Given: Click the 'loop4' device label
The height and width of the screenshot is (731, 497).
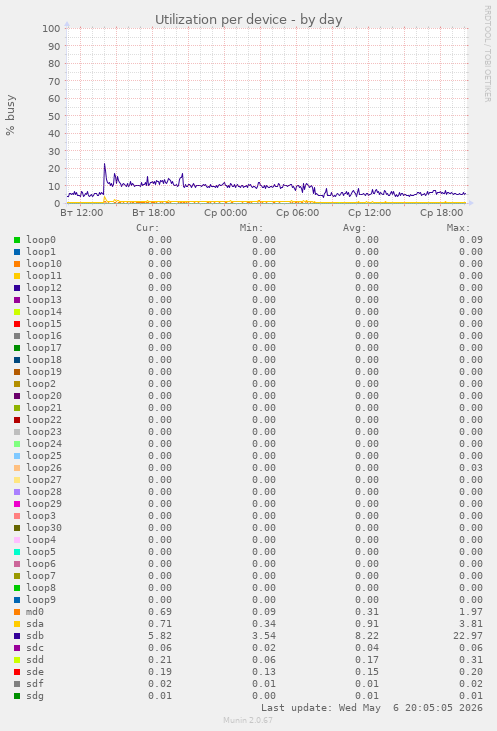Looking at the screenshot, I should [41, 540].
